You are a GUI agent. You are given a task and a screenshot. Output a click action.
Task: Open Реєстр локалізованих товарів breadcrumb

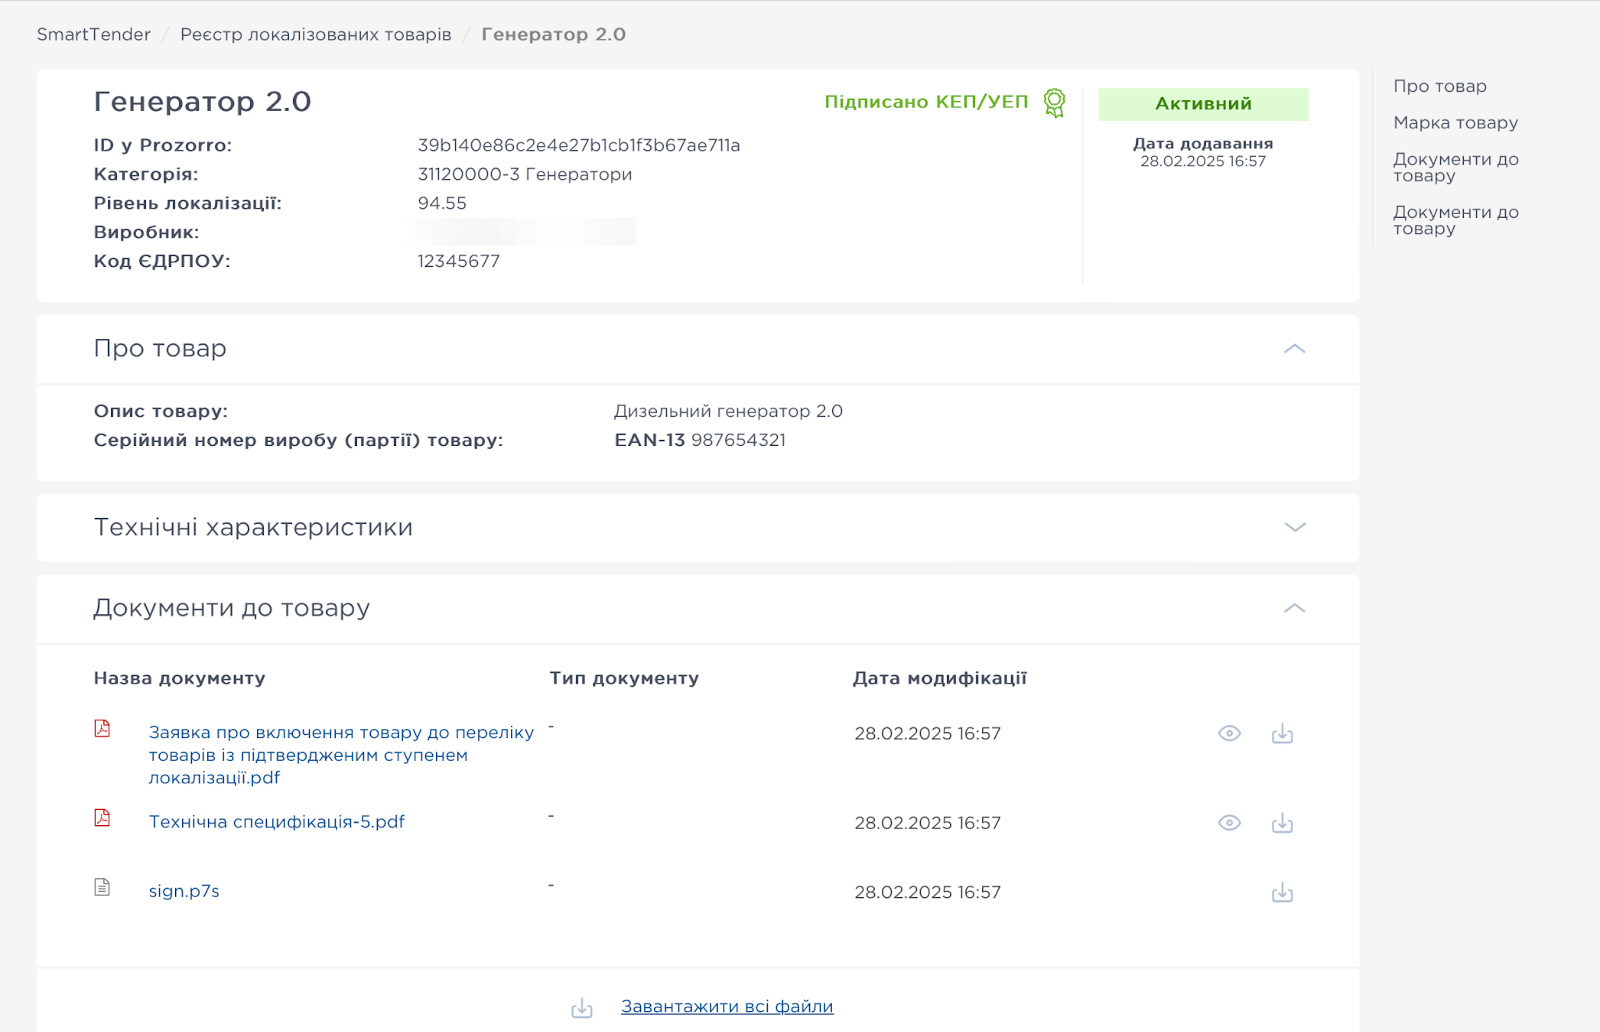pos(316,34)
